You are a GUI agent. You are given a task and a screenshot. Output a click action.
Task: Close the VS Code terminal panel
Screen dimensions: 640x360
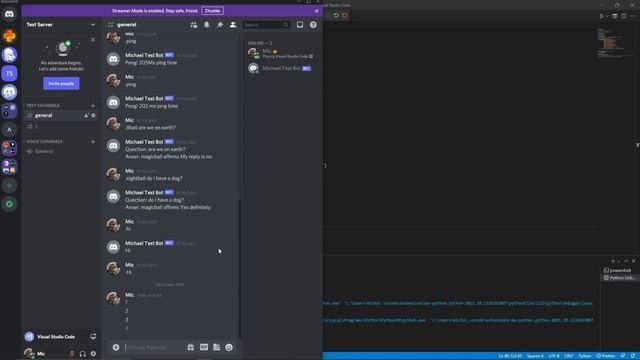[634, 261]
